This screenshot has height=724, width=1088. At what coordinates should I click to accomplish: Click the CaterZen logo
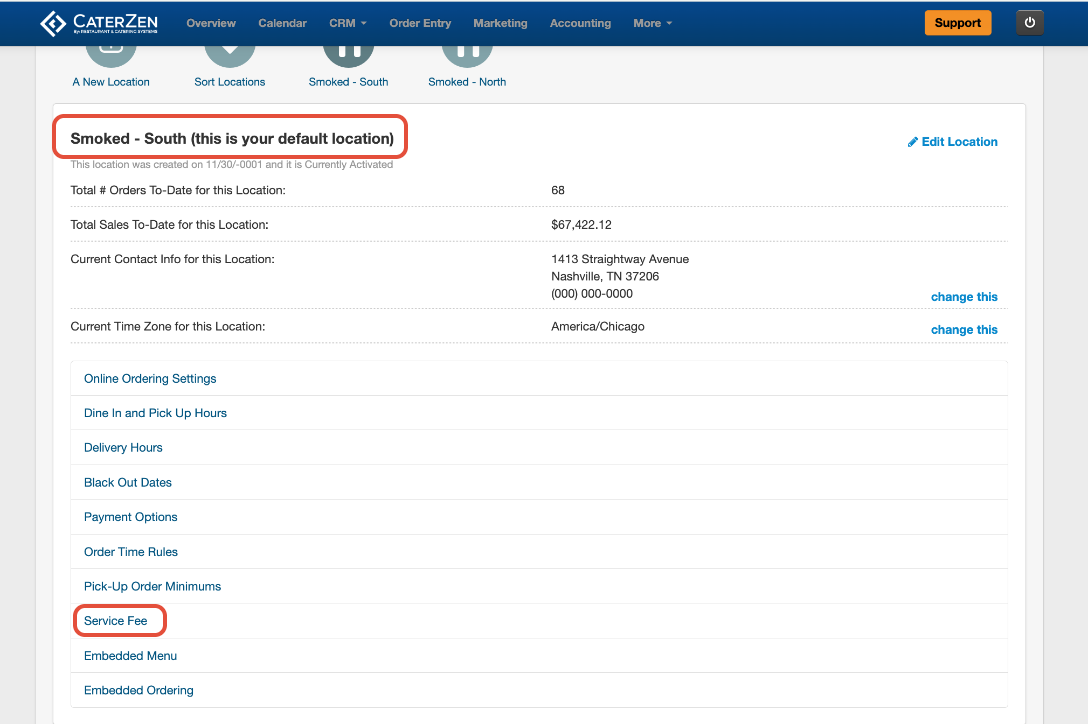click(99, 23)
